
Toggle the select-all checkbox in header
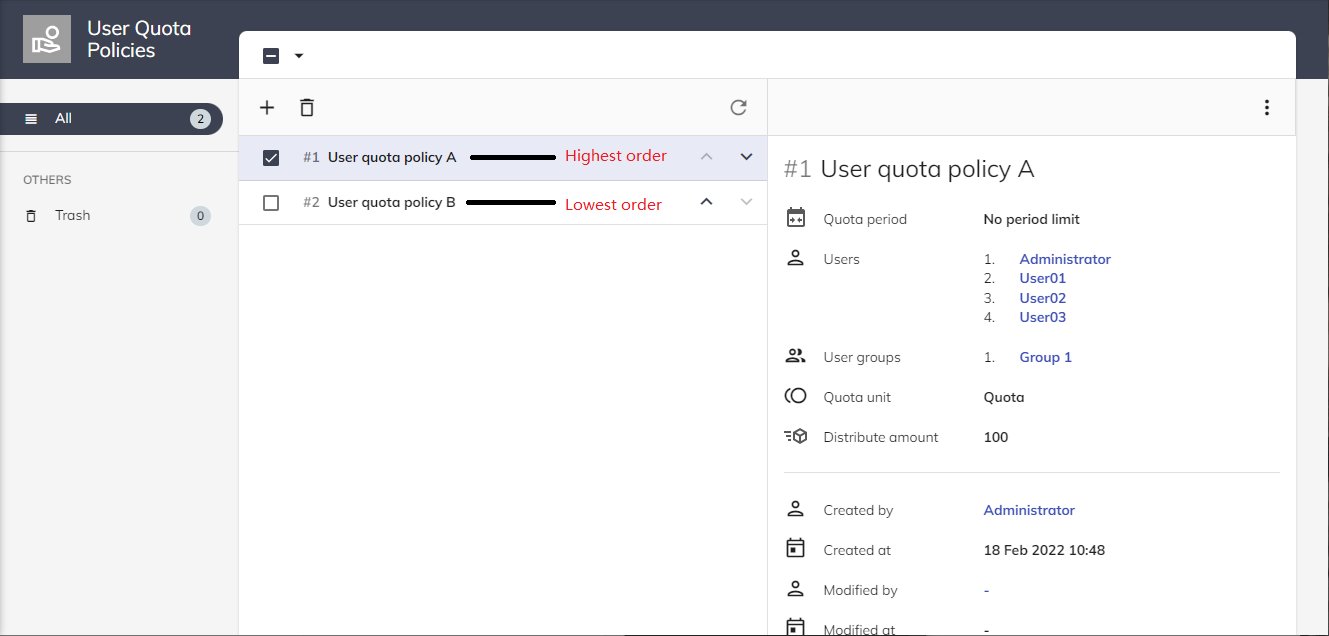(x=271, y=56)
